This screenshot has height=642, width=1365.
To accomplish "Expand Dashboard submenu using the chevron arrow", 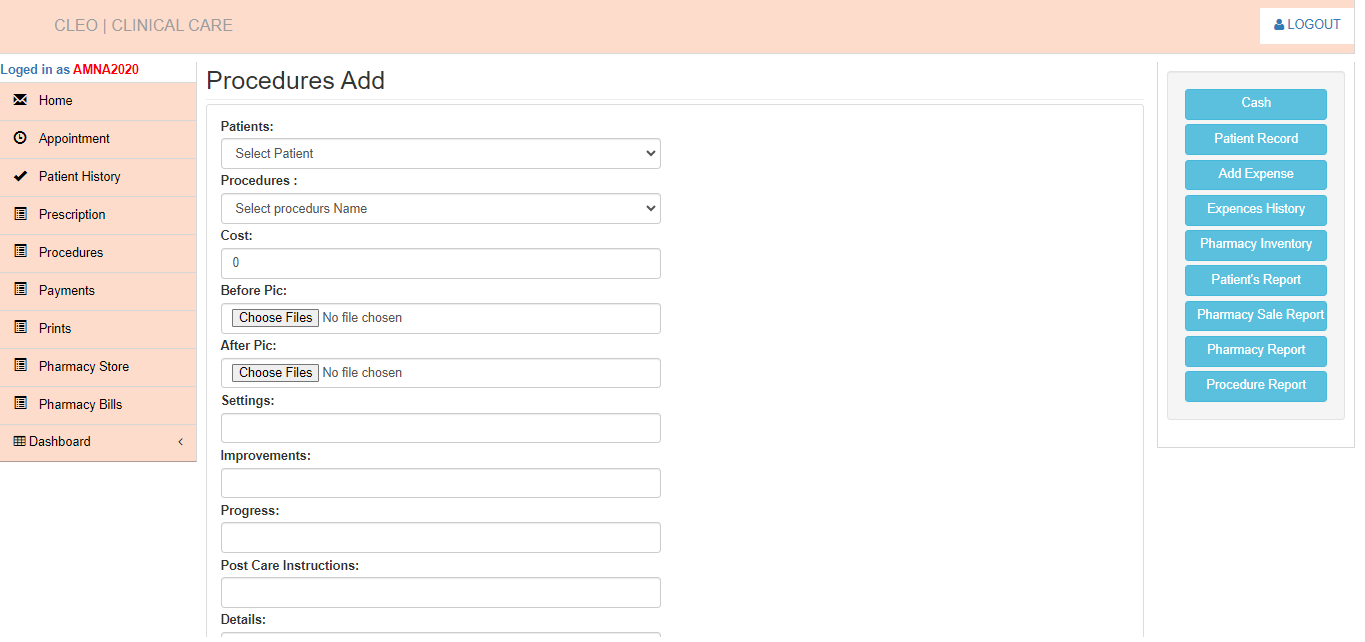I will (180, 442).
